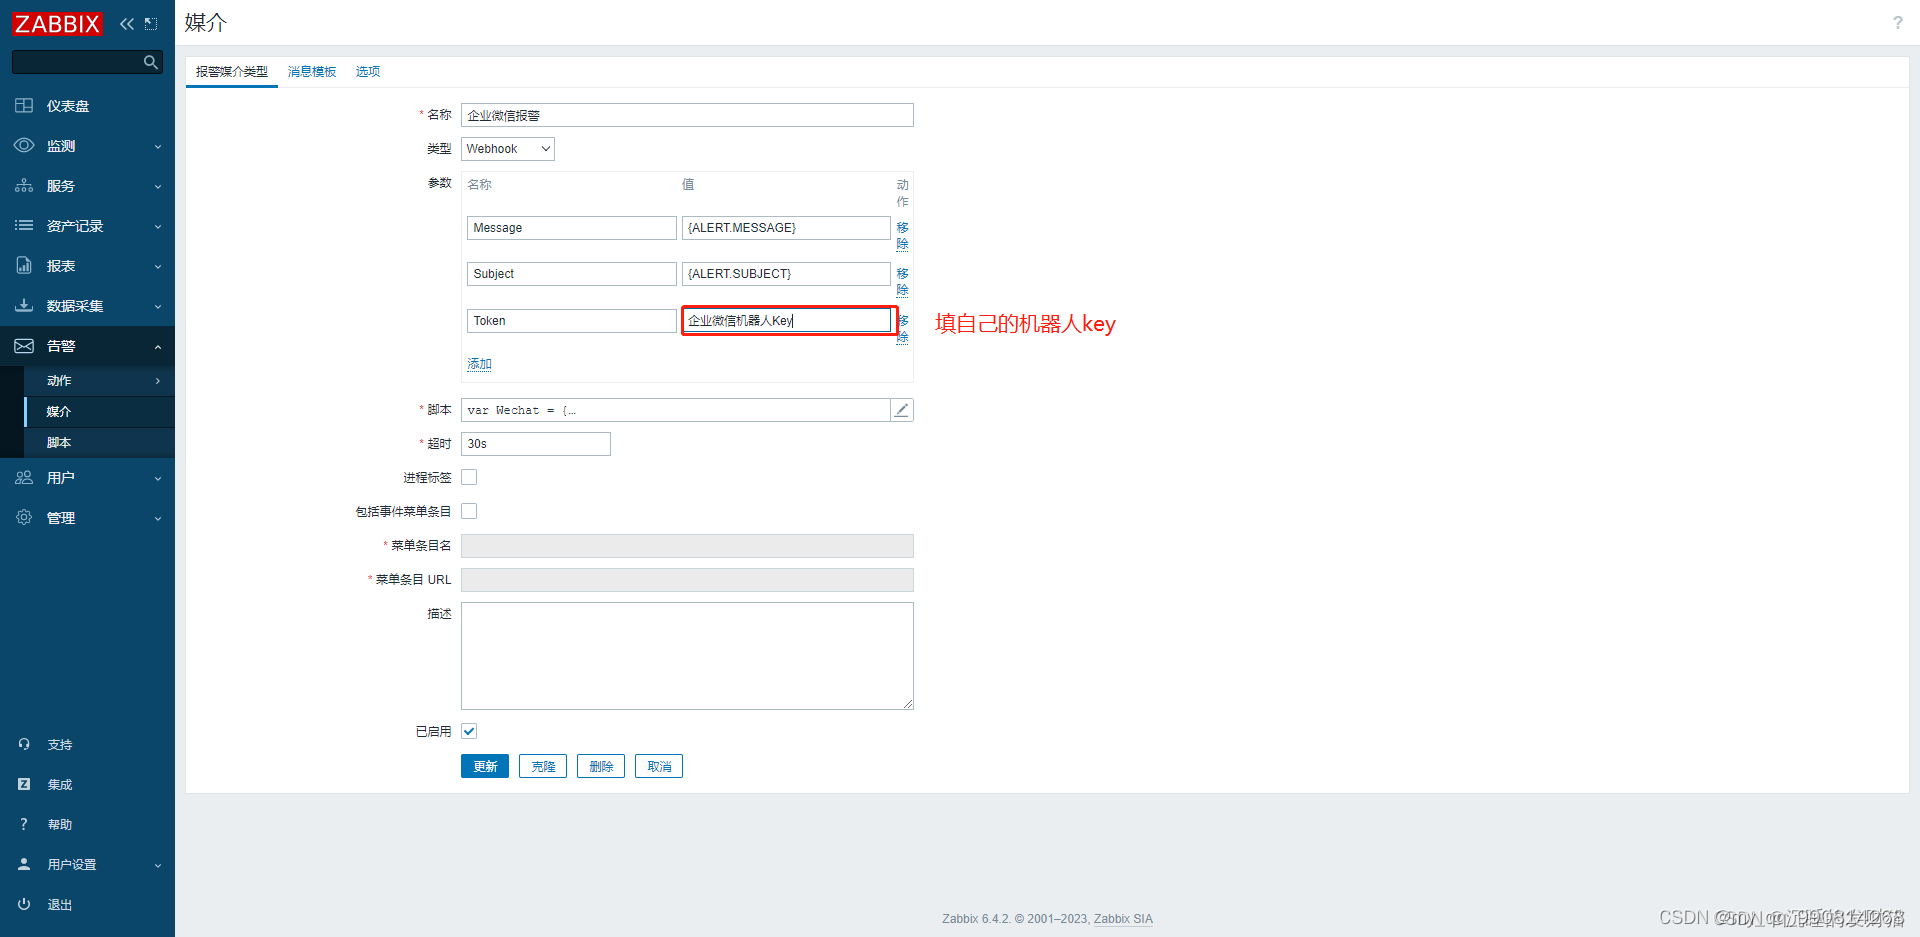
Task: Expand the 用户 menu chevron
Action: pyautogui.click(x=158, y=479)
